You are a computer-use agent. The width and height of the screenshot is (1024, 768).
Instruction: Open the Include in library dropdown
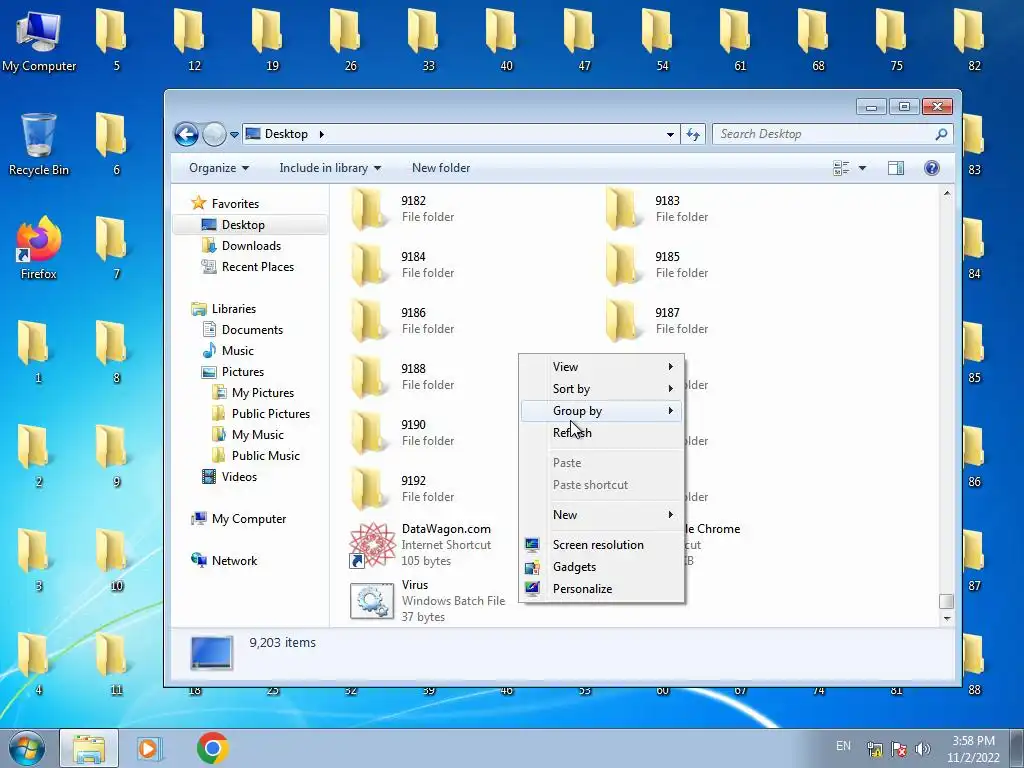(x=330, y=168)
